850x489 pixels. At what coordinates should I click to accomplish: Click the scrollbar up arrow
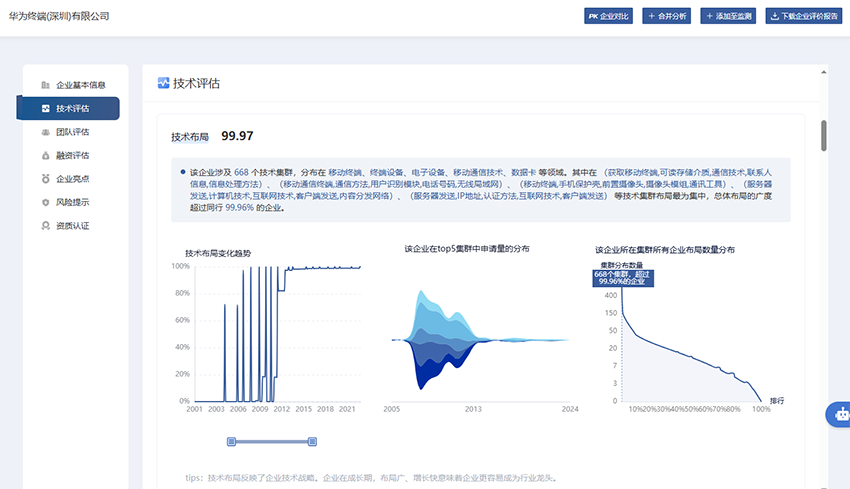click(x=823, y=72)
